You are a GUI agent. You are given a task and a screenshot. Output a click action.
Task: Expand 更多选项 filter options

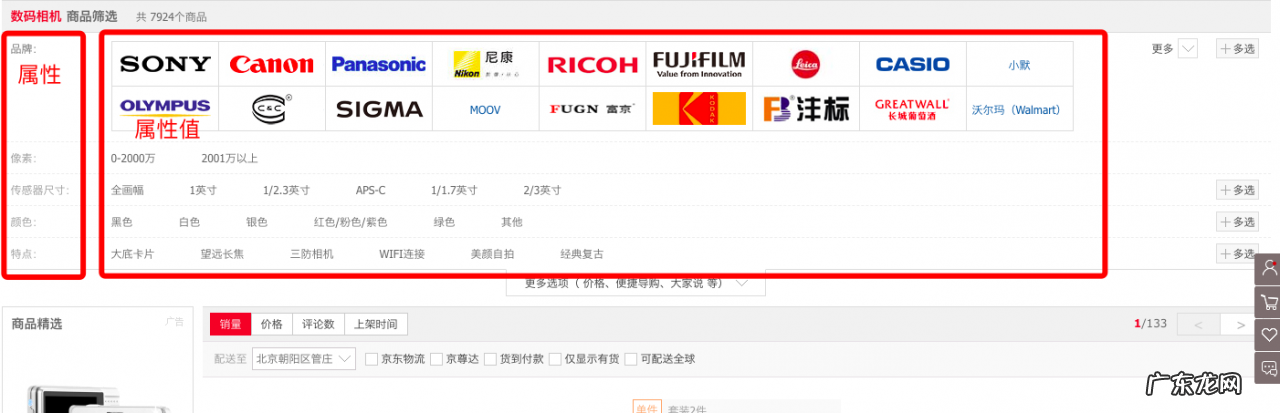(x=636, y=283)
